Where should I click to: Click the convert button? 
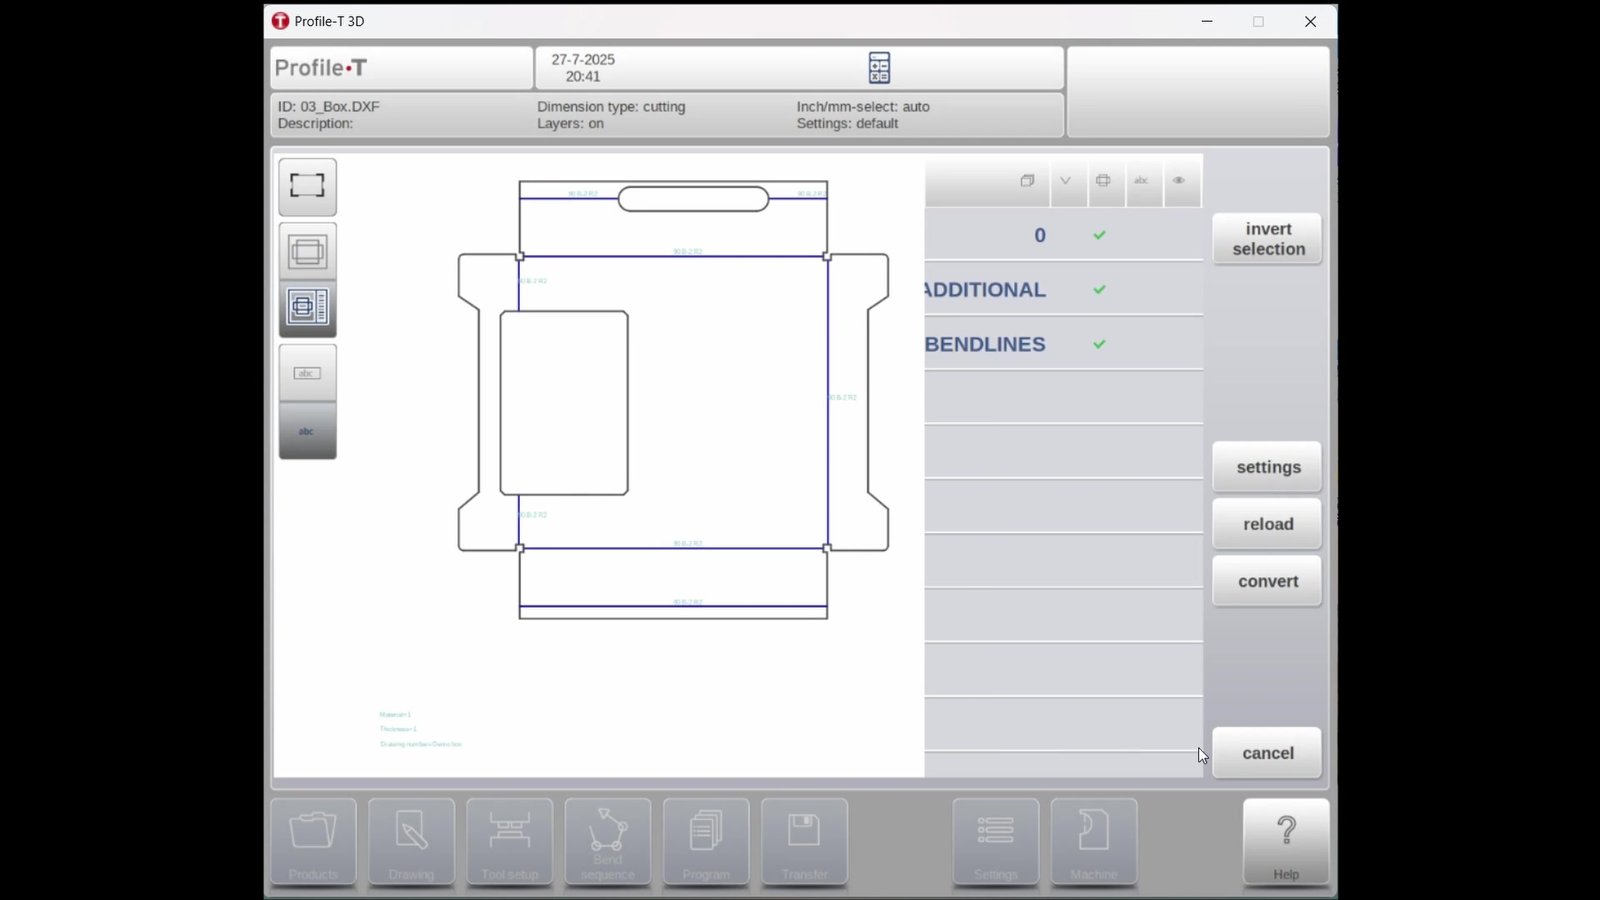1267,581
